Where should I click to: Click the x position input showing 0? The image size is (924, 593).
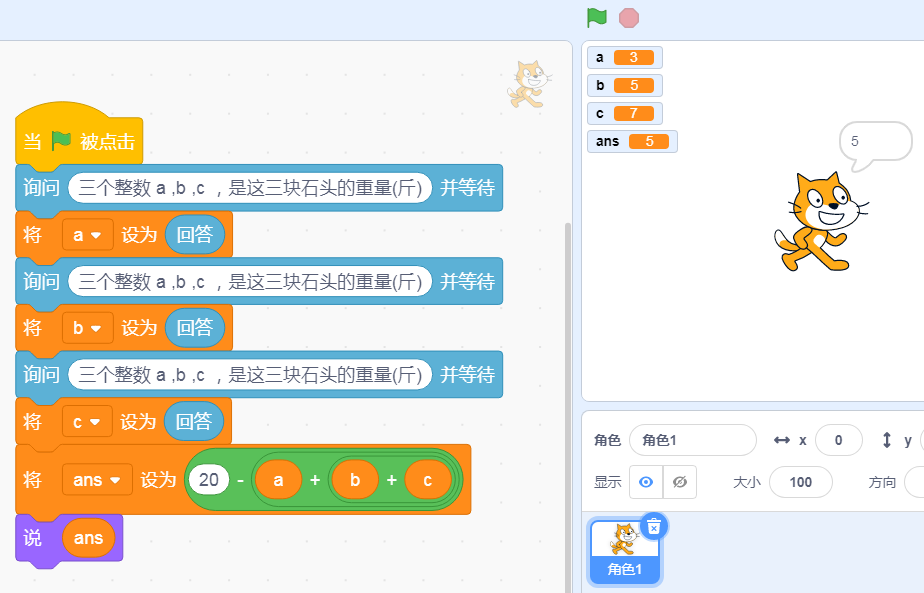click(x=838, y=440)
